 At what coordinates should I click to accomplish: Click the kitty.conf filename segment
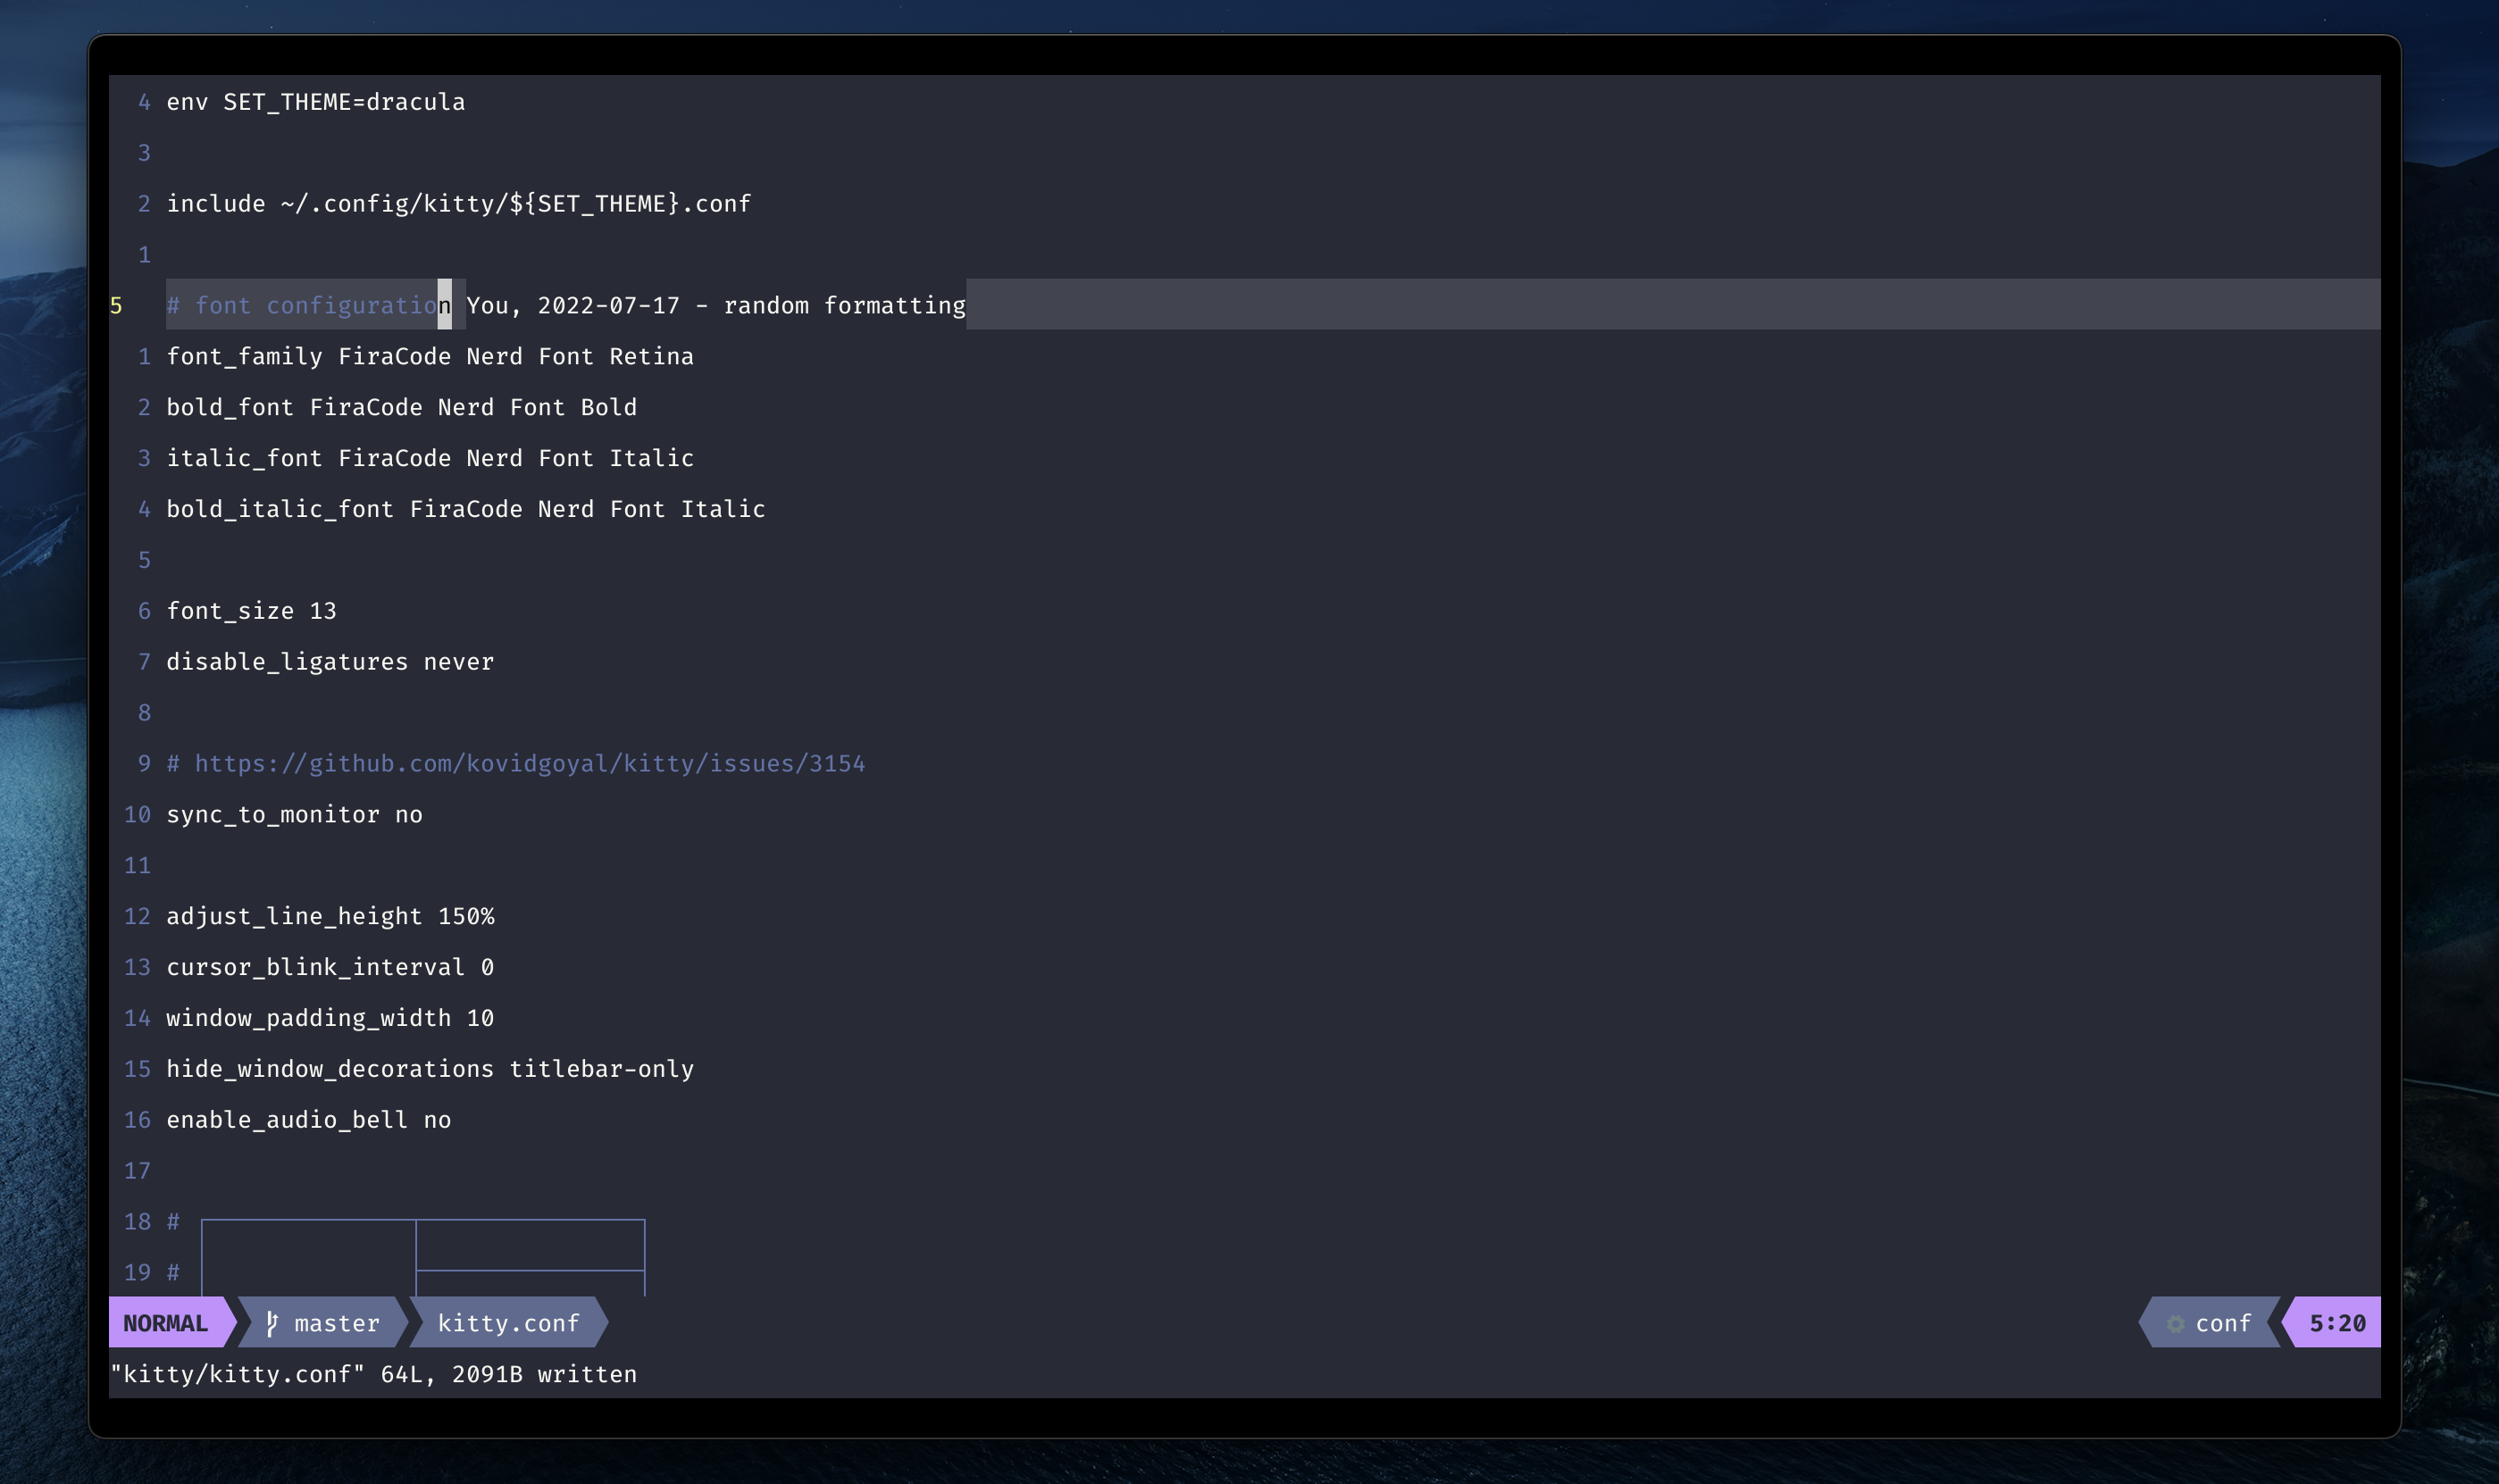(508, 1323)
